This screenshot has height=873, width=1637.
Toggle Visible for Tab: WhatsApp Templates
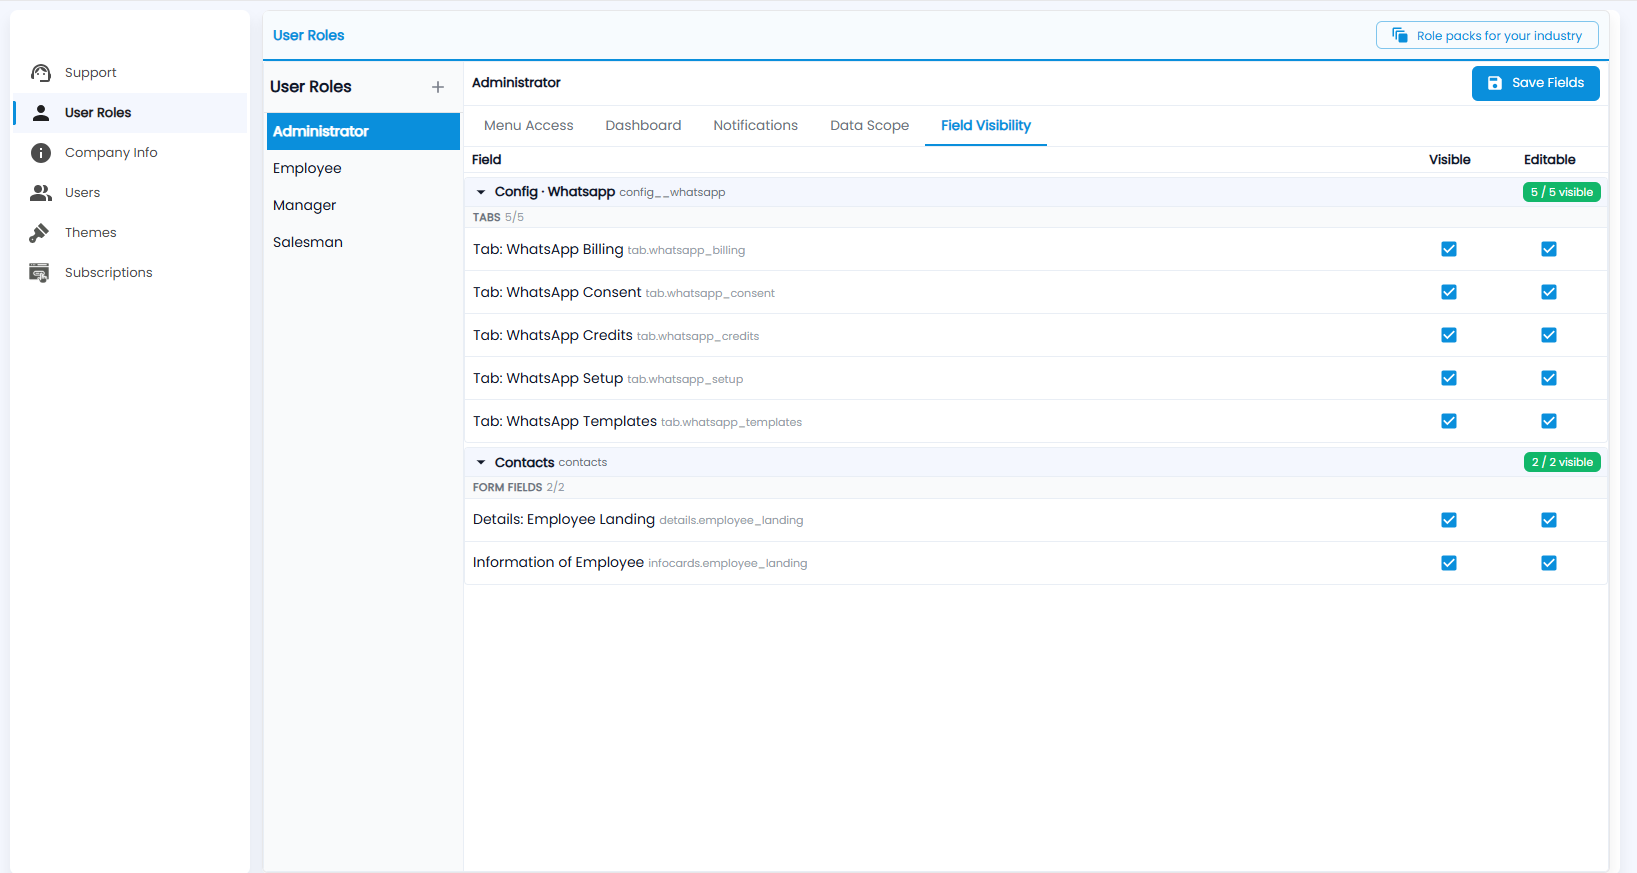[1449, 421]
